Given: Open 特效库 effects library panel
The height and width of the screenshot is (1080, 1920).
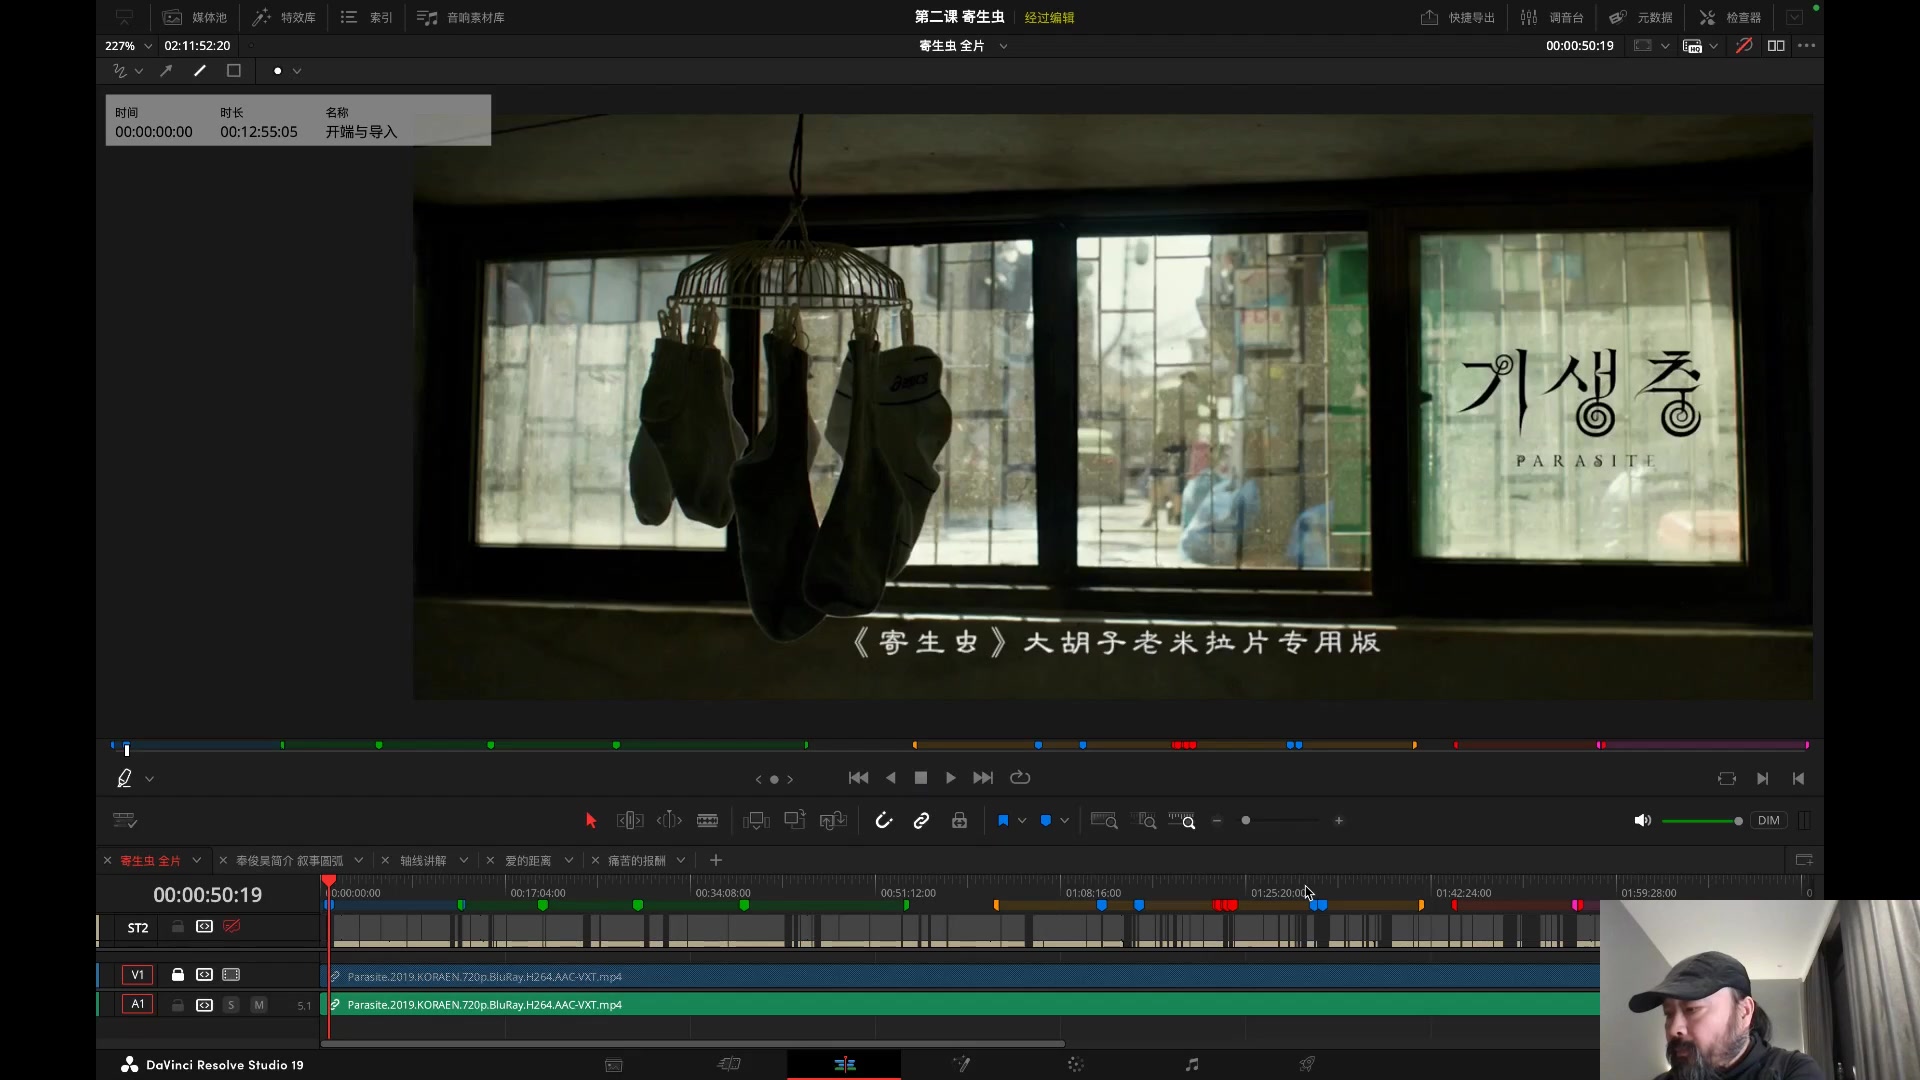Looking at the screenshot, I should [x=284, y=17].
